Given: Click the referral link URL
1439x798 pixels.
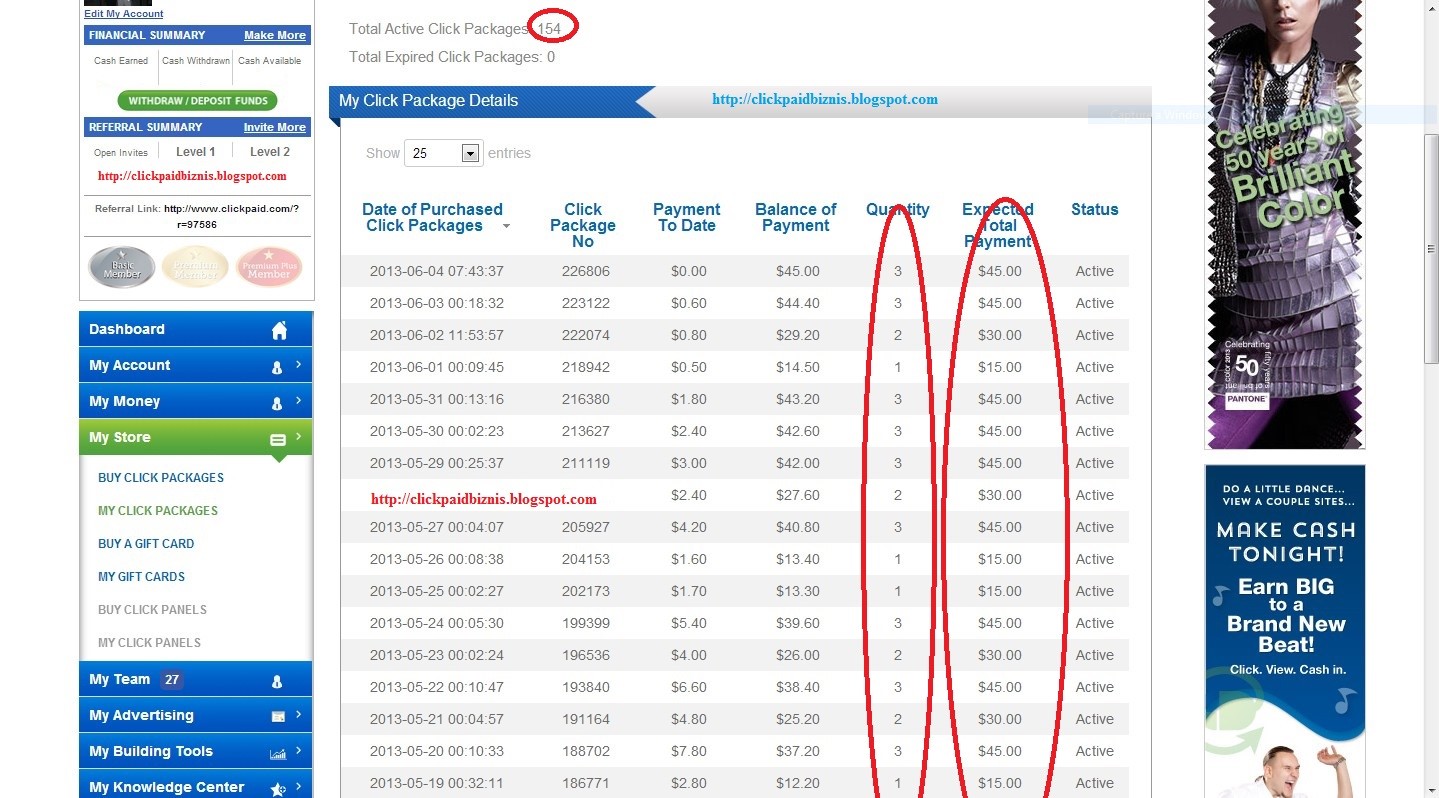Looking at the screenshot, I should pos(231,217).
